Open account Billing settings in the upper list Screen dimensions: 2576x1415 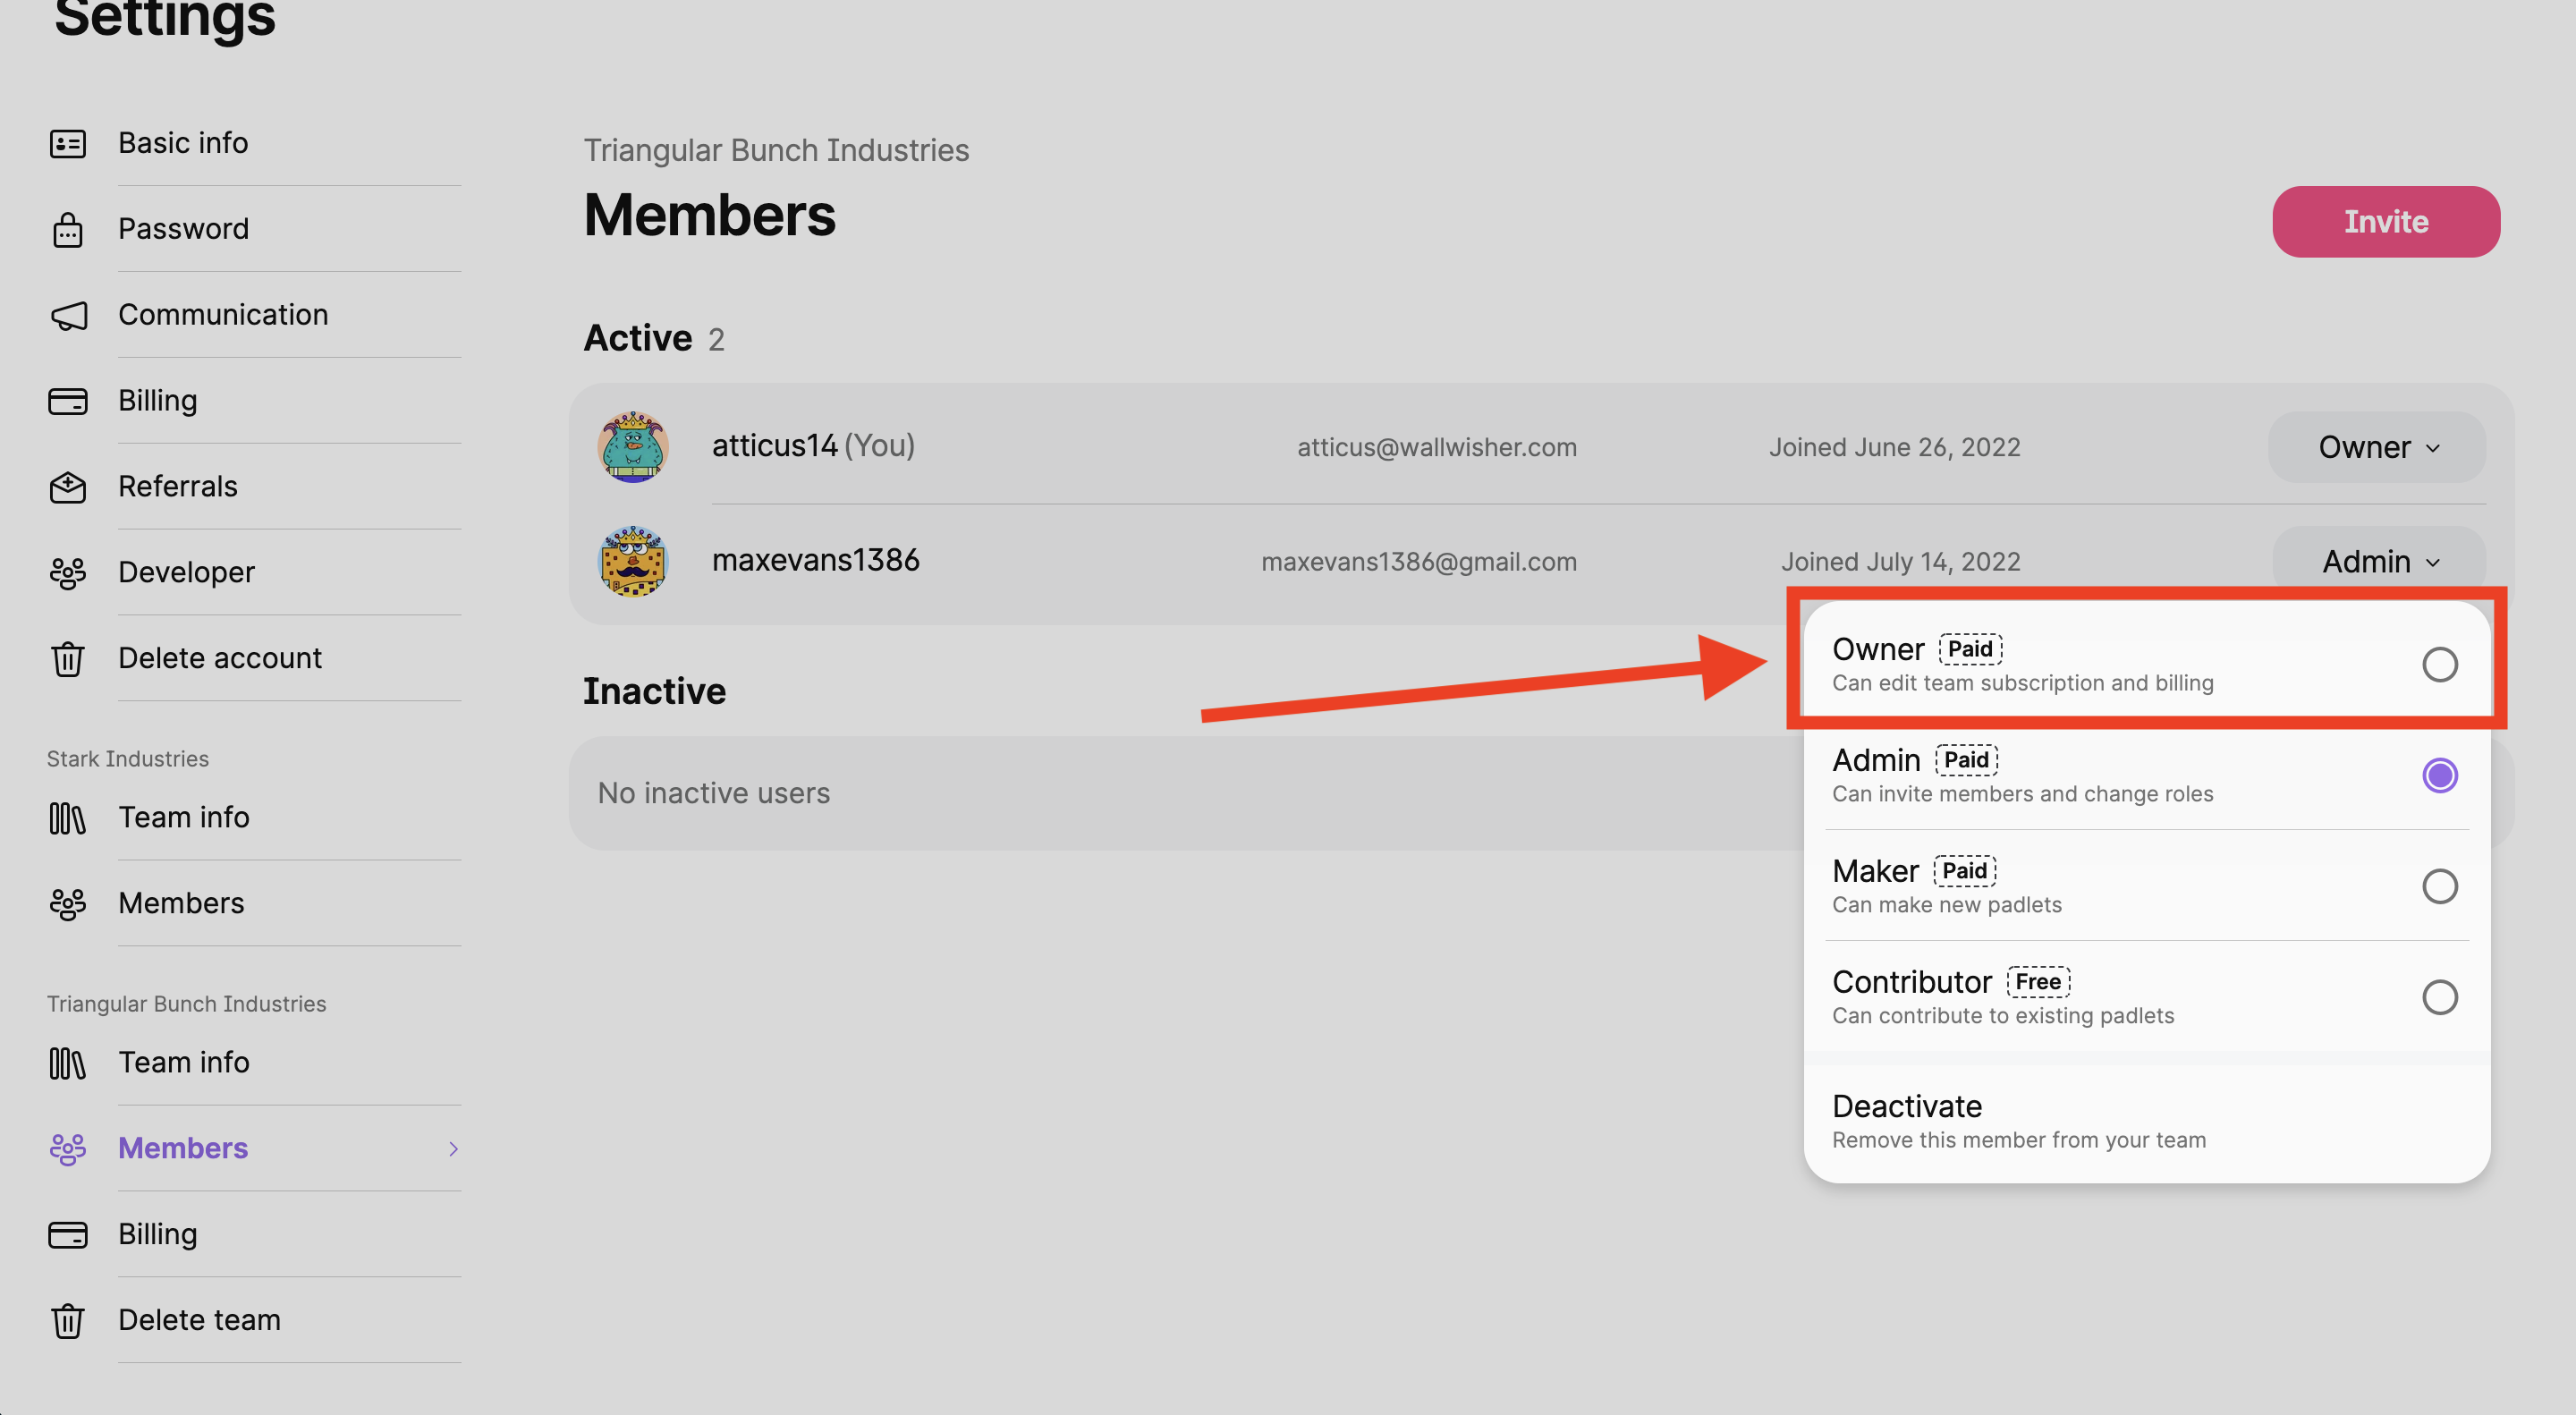point(158,401)
